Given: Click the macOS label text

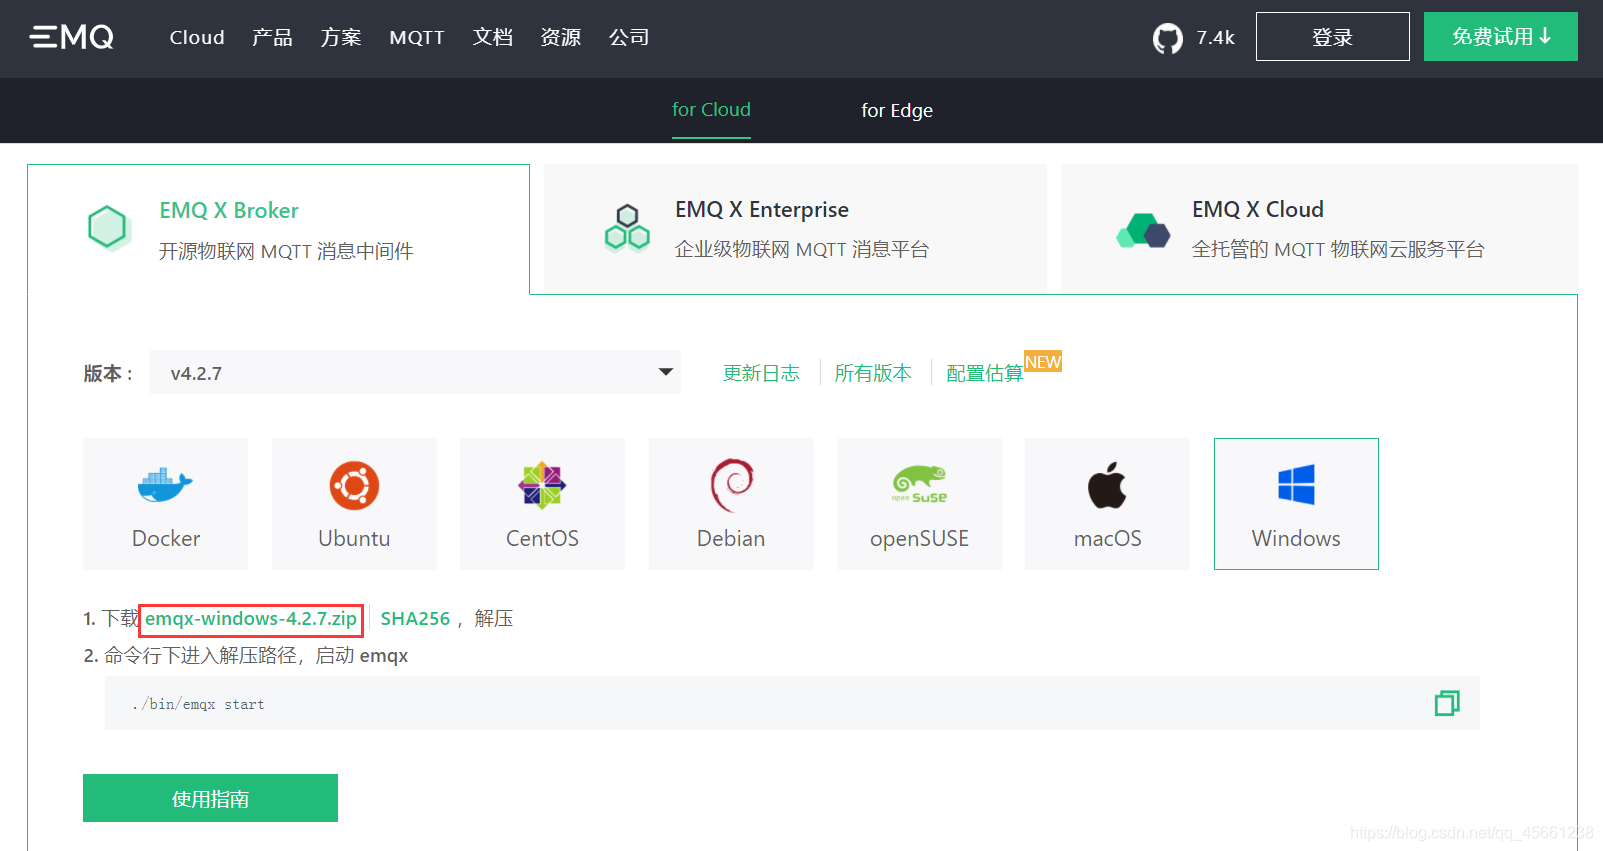Looking at the screenshot, I should (1107, 538).
